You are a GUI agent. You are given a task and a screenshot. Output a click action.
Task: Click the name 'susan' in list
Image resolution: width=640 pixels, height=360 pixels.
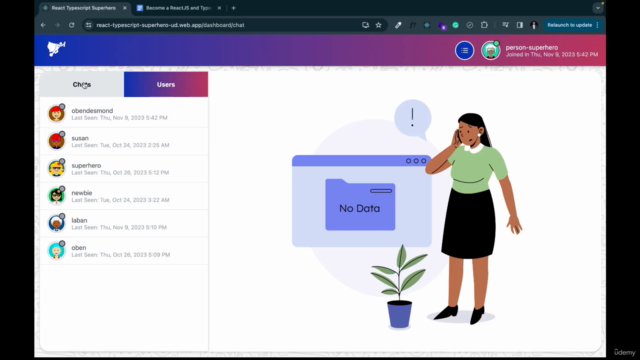point(80,138)
